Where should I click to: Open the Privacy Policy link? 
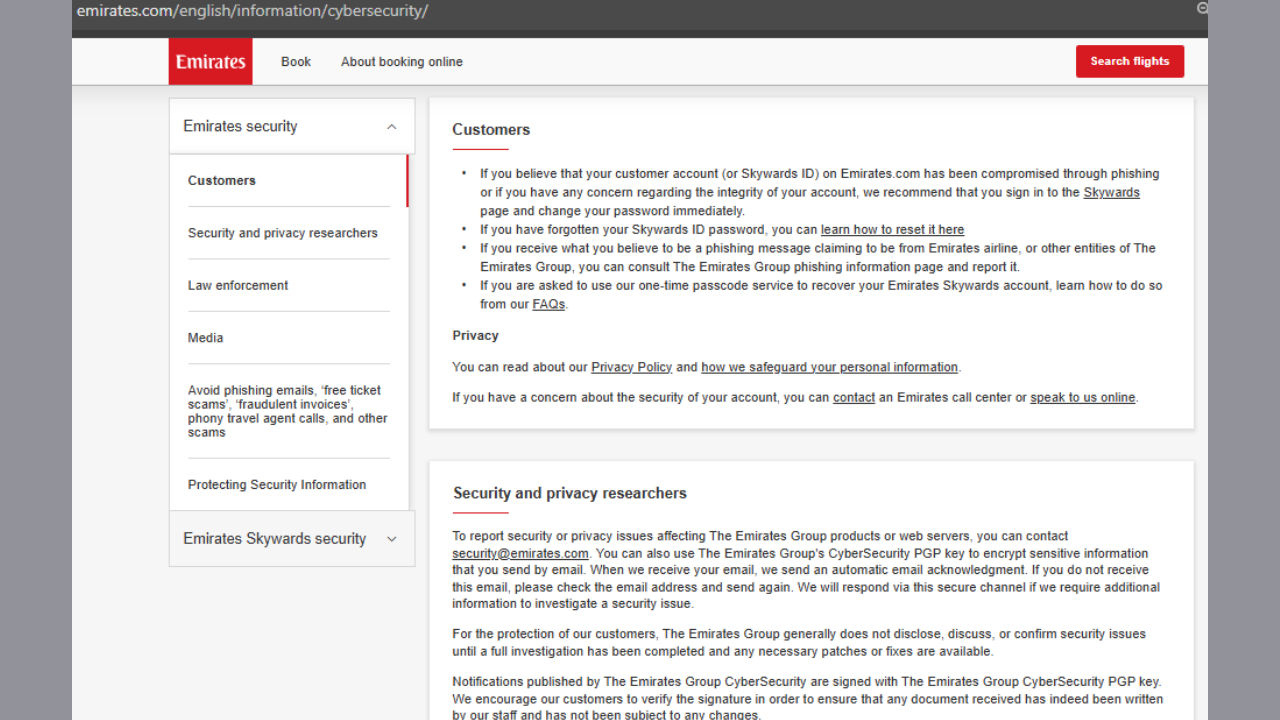(x=631, y=367)
